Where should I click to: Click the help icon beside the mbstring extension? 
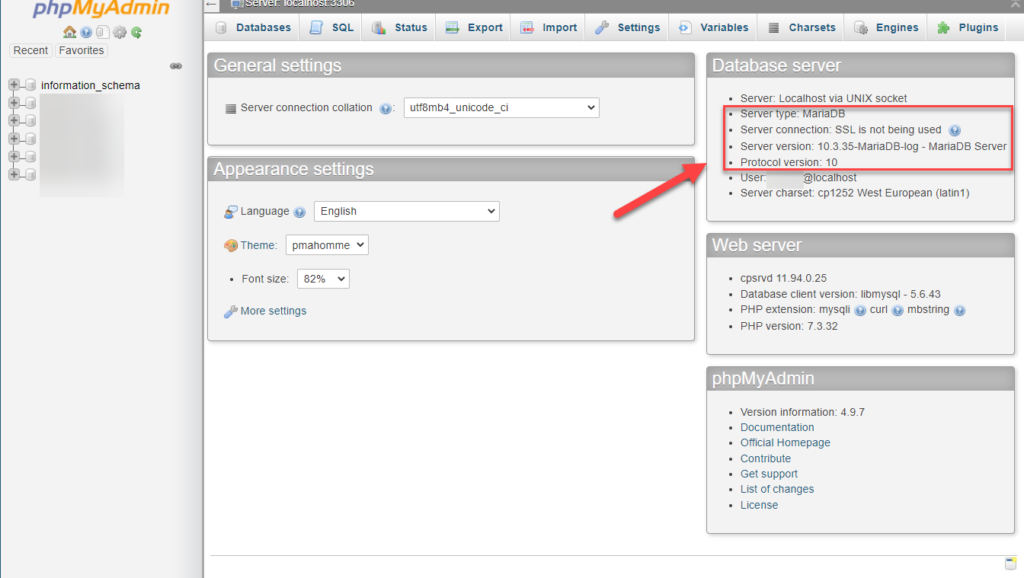(960, 310)
